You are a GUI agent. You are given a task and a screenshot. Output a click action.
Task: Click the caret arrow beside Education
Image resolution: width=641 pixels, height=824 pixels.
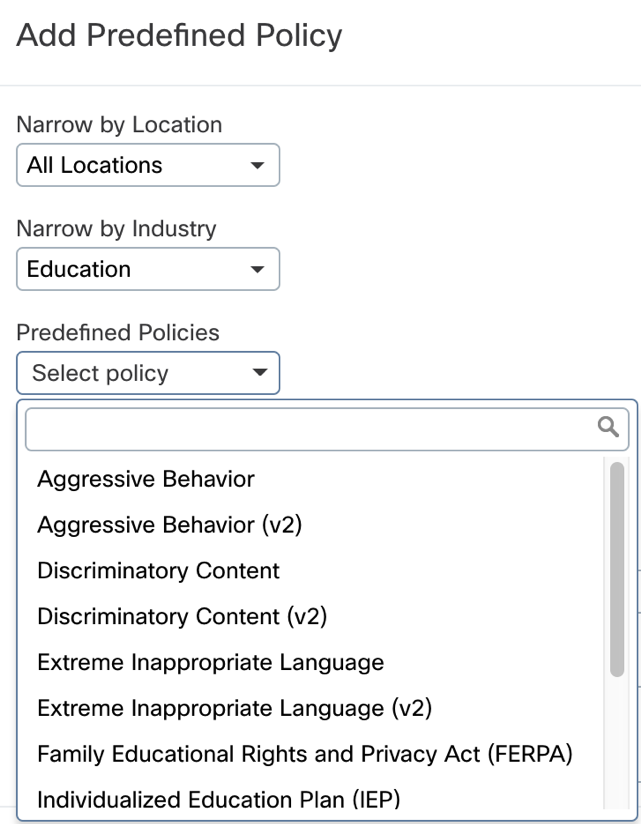tap(258, 269)
